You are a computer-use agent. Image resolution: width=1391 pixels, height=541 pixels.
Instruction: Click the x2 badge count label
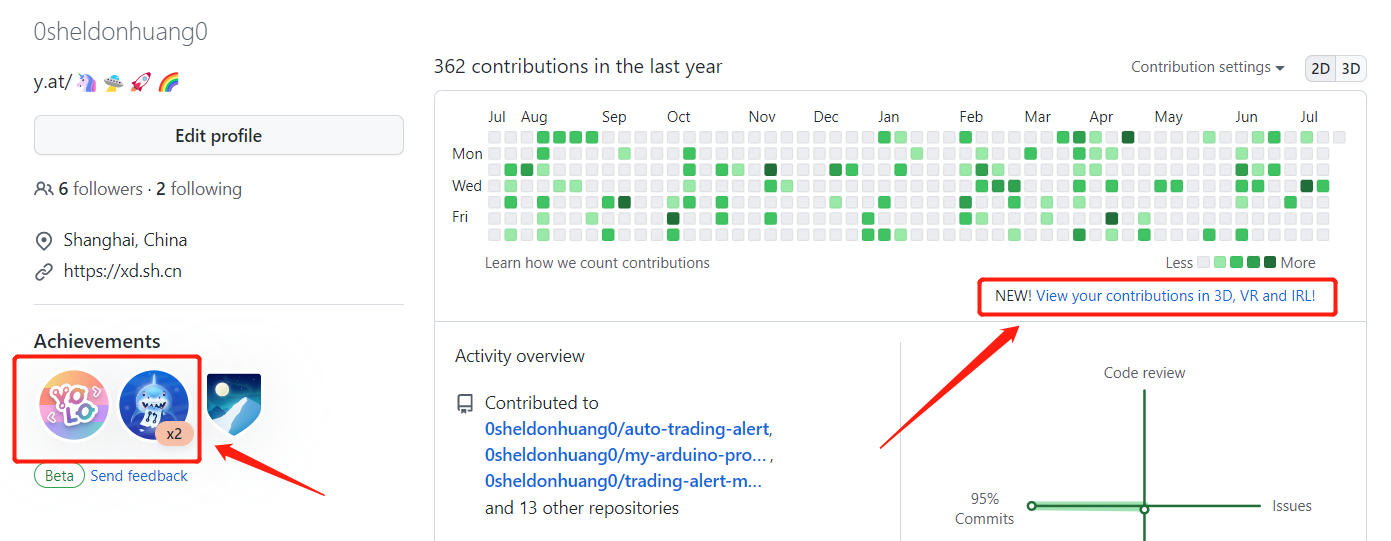coord(174,434)
